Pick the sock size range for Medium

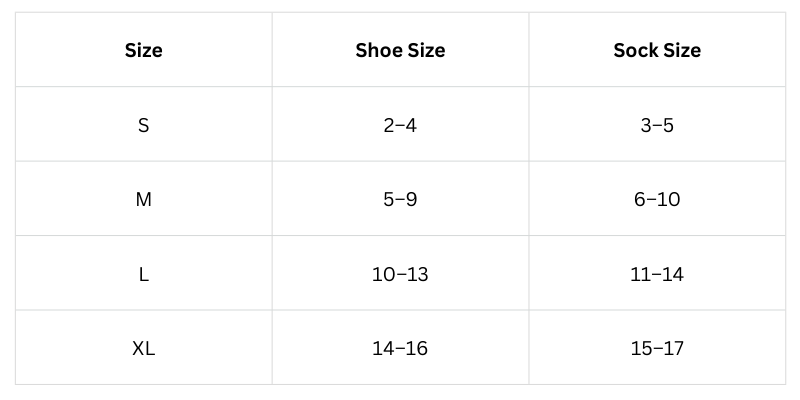point(657,199)
